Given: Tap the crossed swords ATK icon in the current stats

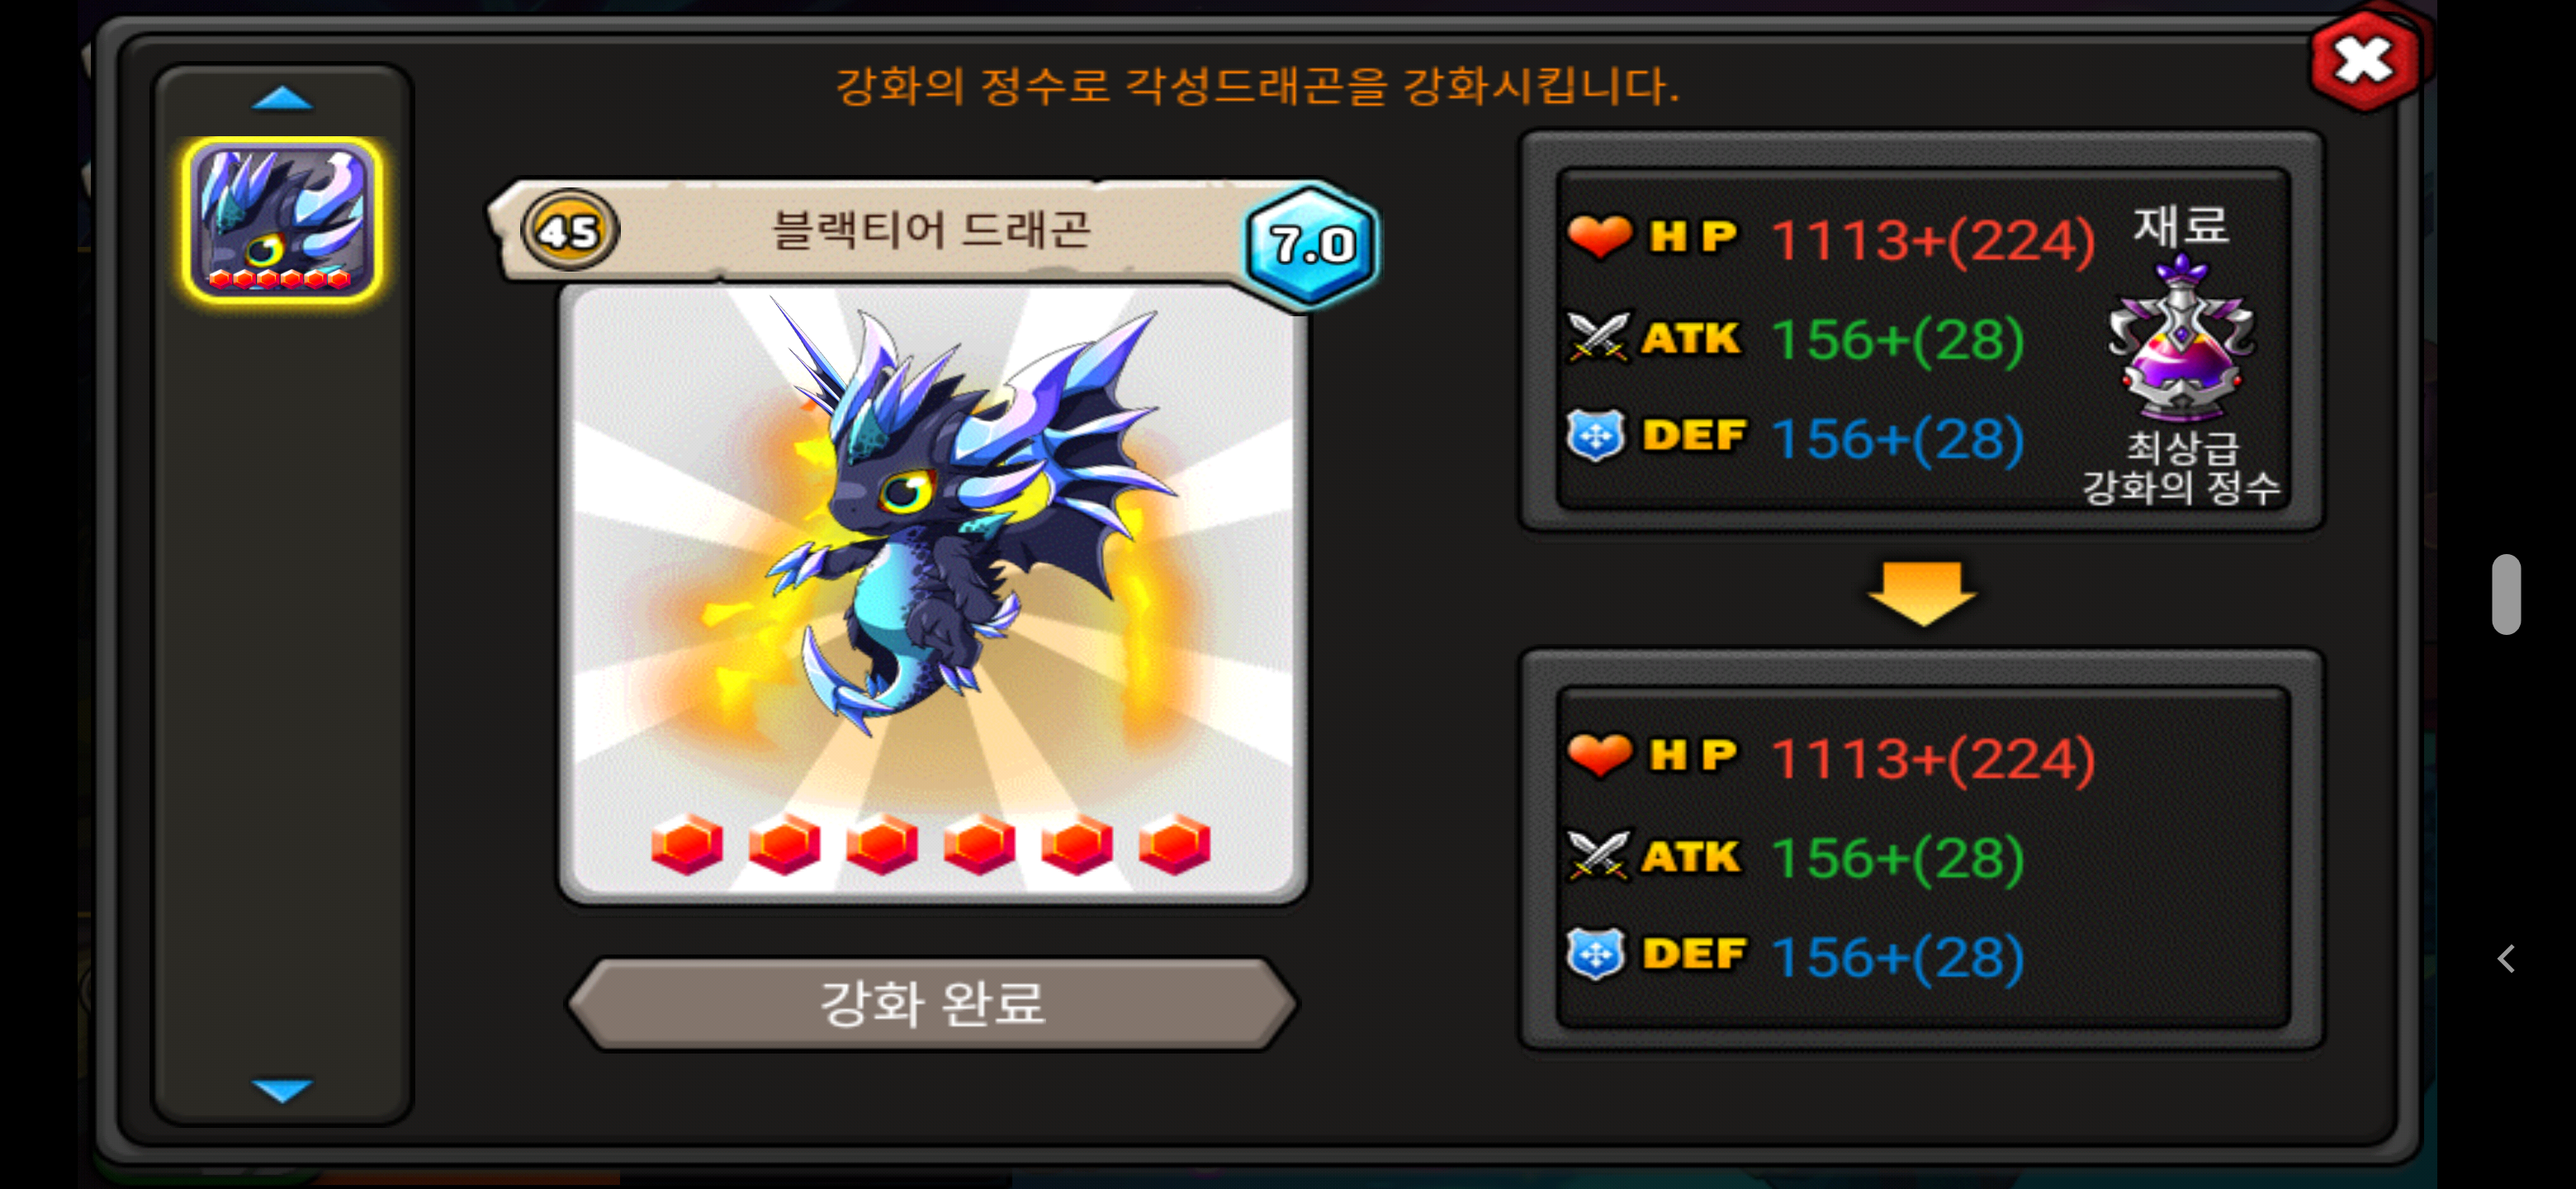Looking at the screenshot, I should [1599, 337].
